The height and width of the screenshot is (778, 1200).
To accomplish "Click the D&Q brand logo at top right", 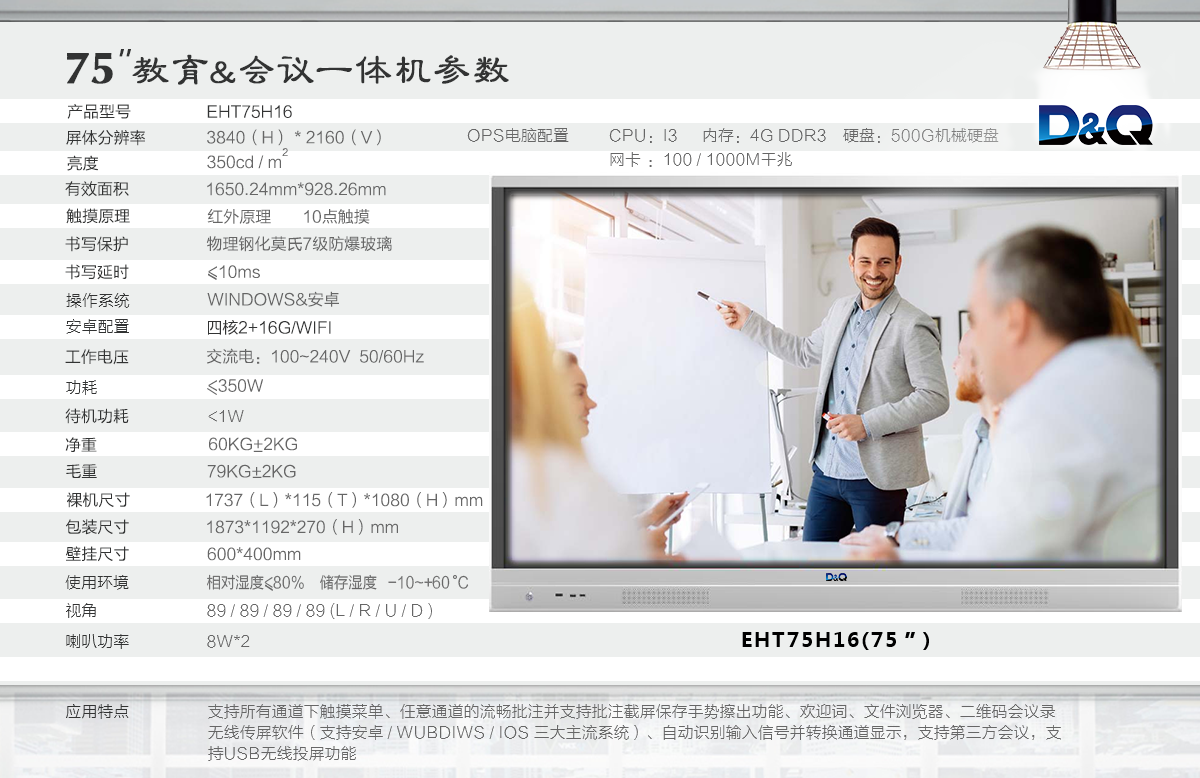I will [1095, 125].
